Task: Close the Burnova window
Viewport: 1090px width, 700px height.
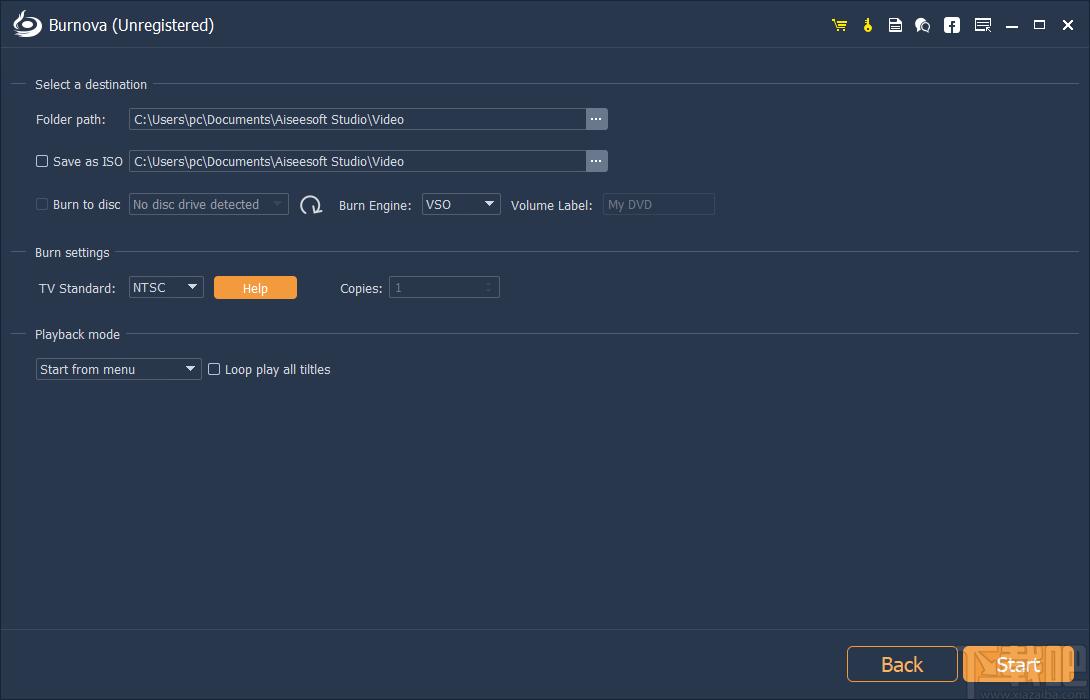Action: [x=1068, y=25]
